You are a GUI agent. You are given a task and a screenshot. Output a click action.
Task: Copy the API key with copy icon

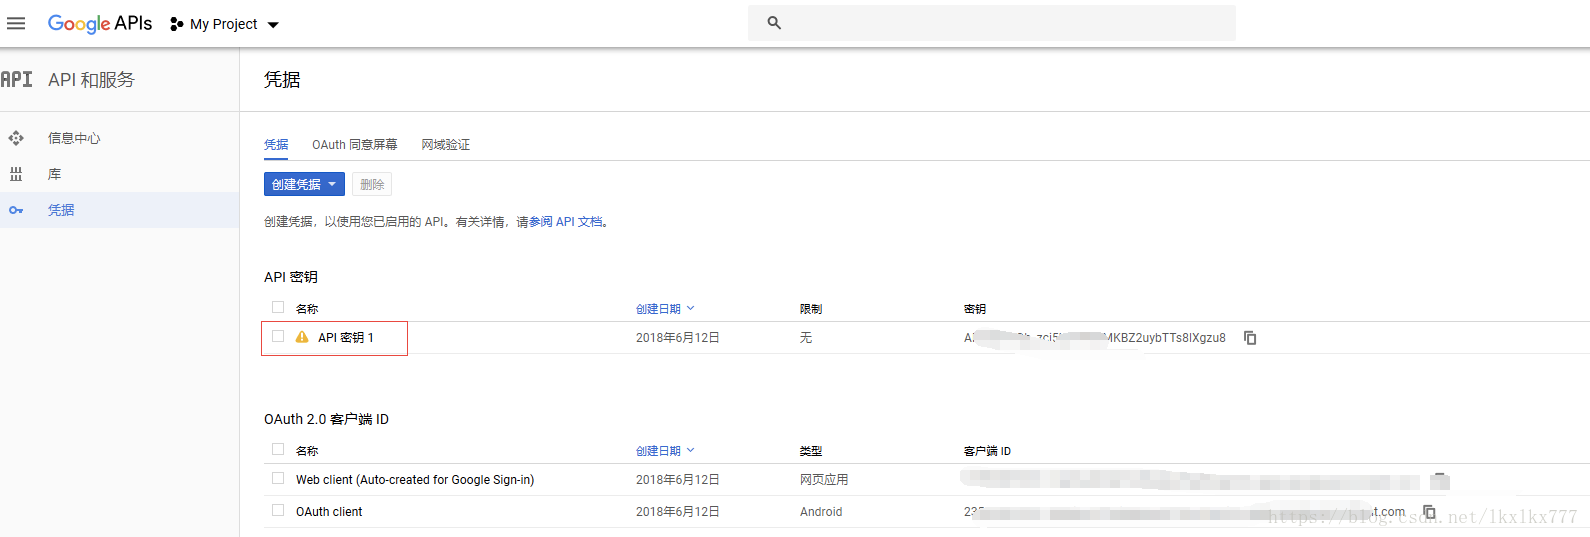(x=1250, y=338)
